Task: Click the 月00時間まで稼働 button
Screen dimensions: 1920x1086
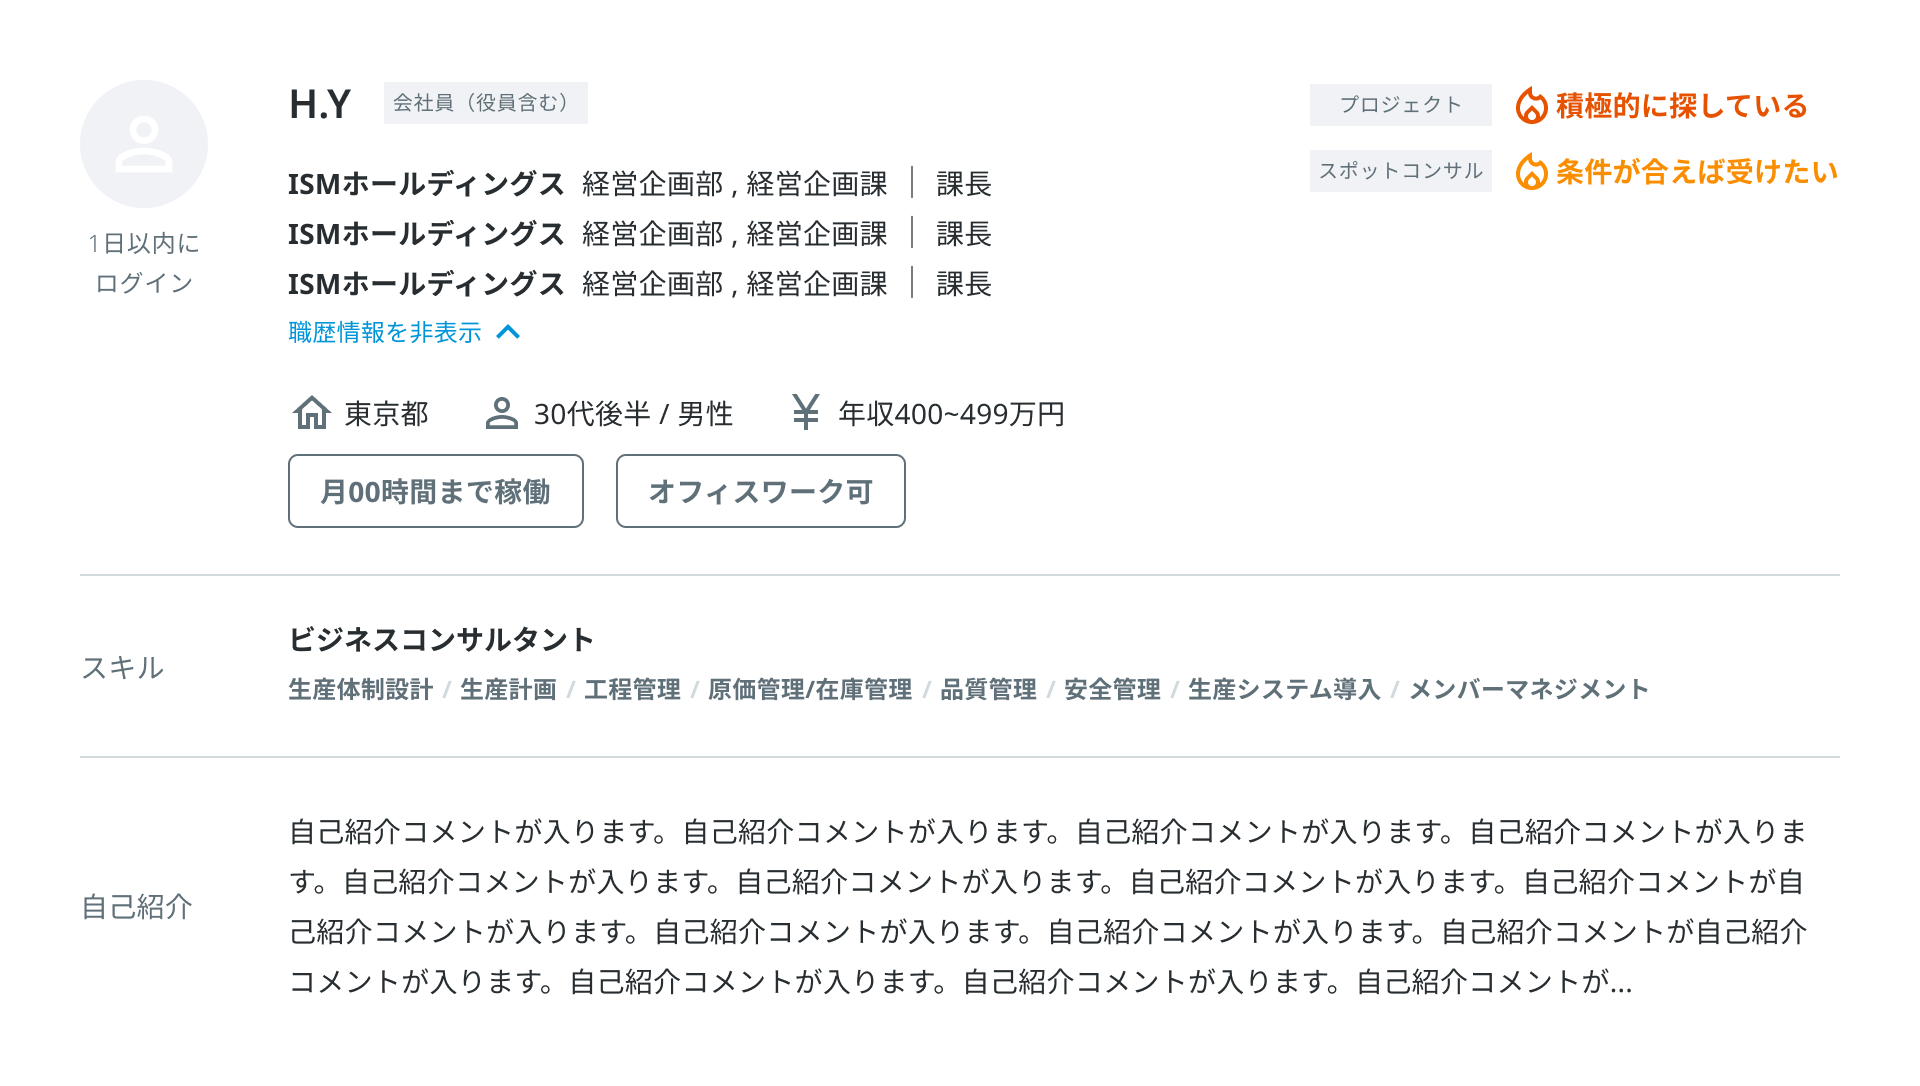Action: (436, 491)
